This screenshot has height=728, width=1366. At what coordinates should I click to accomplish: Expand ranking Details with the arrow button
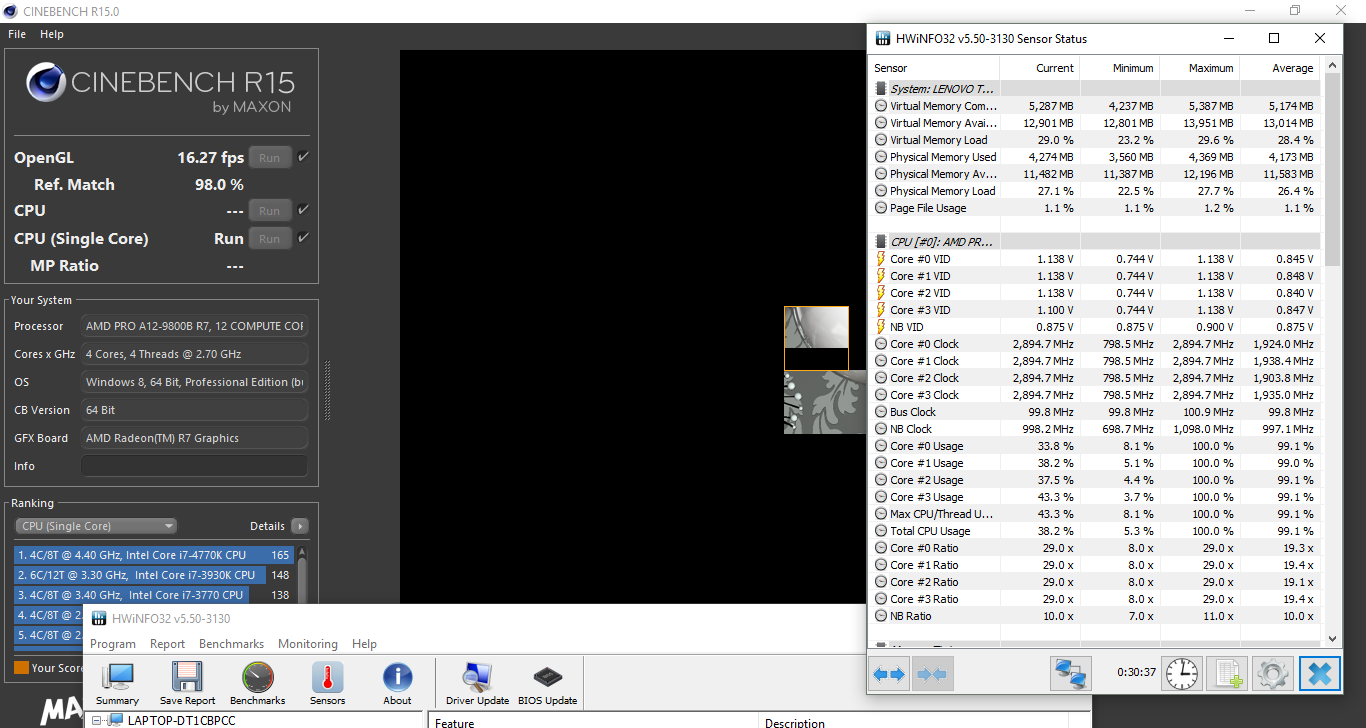[299, 526]
